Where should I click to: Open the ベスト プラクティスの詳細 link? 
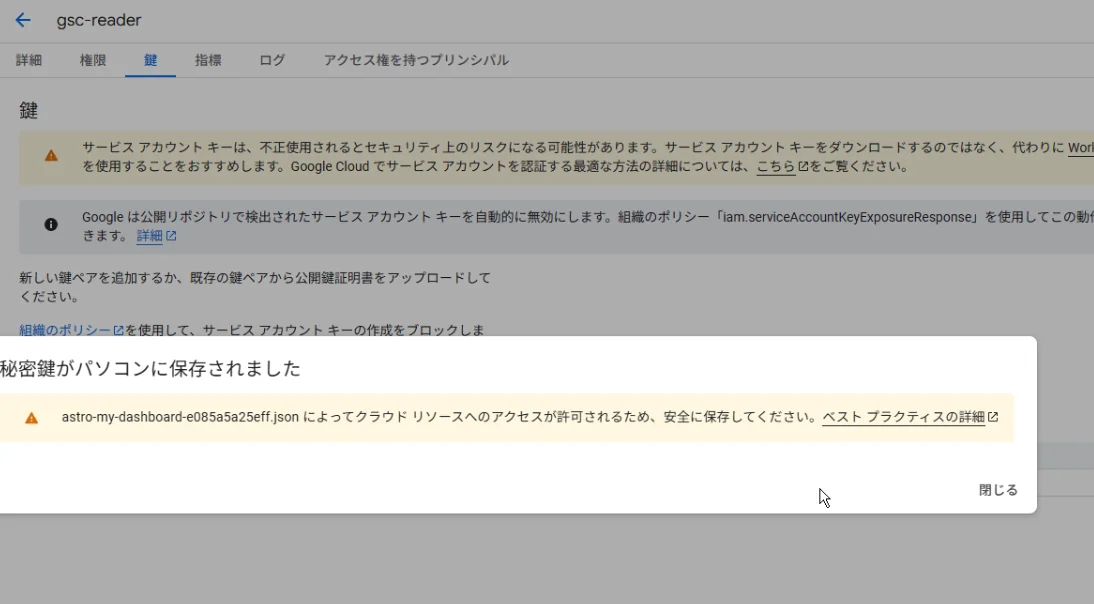903,417
